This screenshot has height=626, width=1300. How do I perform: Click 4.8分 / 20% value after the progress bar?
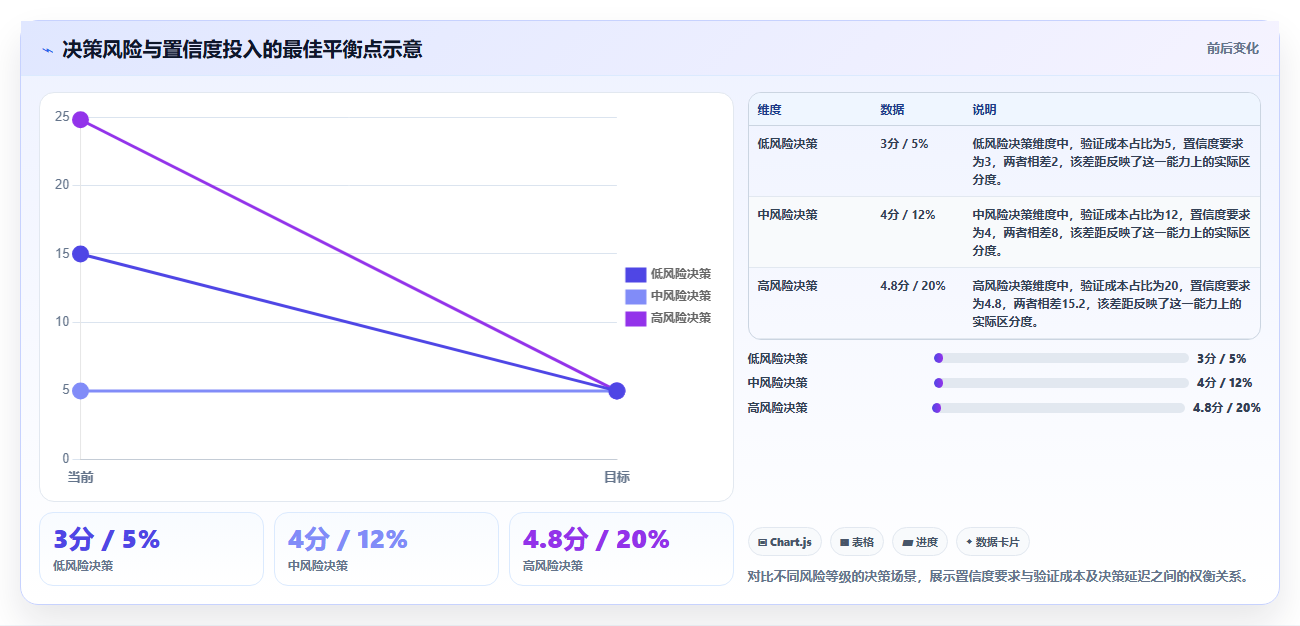click(1226, 407)
